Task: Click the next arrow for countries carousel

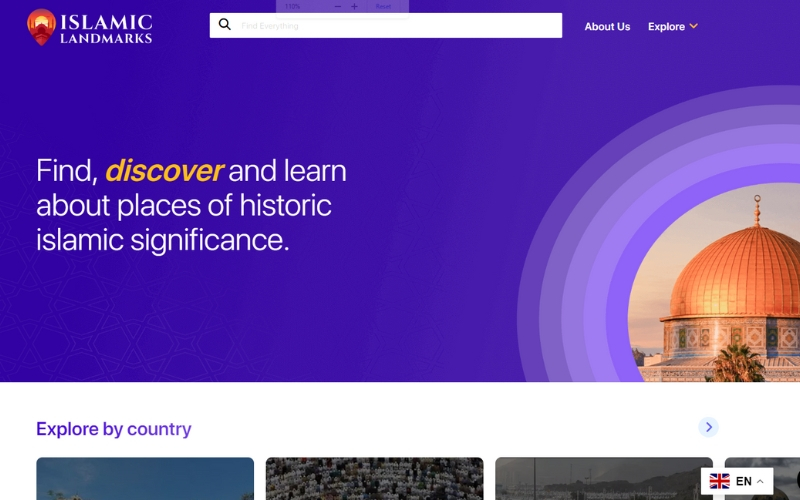Action: click(708, 427)
